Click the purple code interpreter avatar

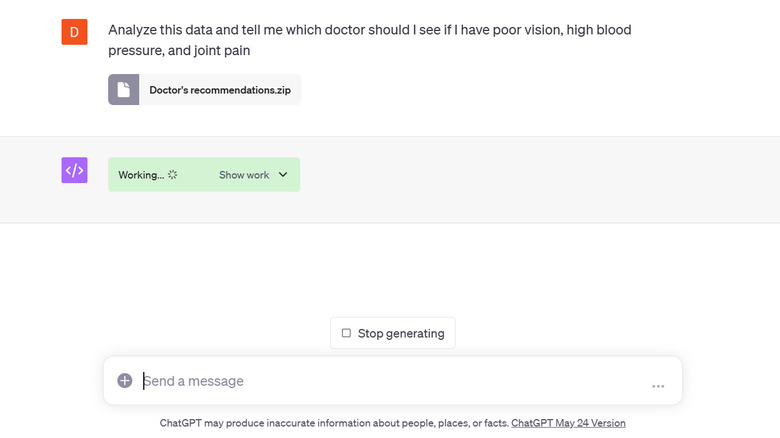point(75,170)
